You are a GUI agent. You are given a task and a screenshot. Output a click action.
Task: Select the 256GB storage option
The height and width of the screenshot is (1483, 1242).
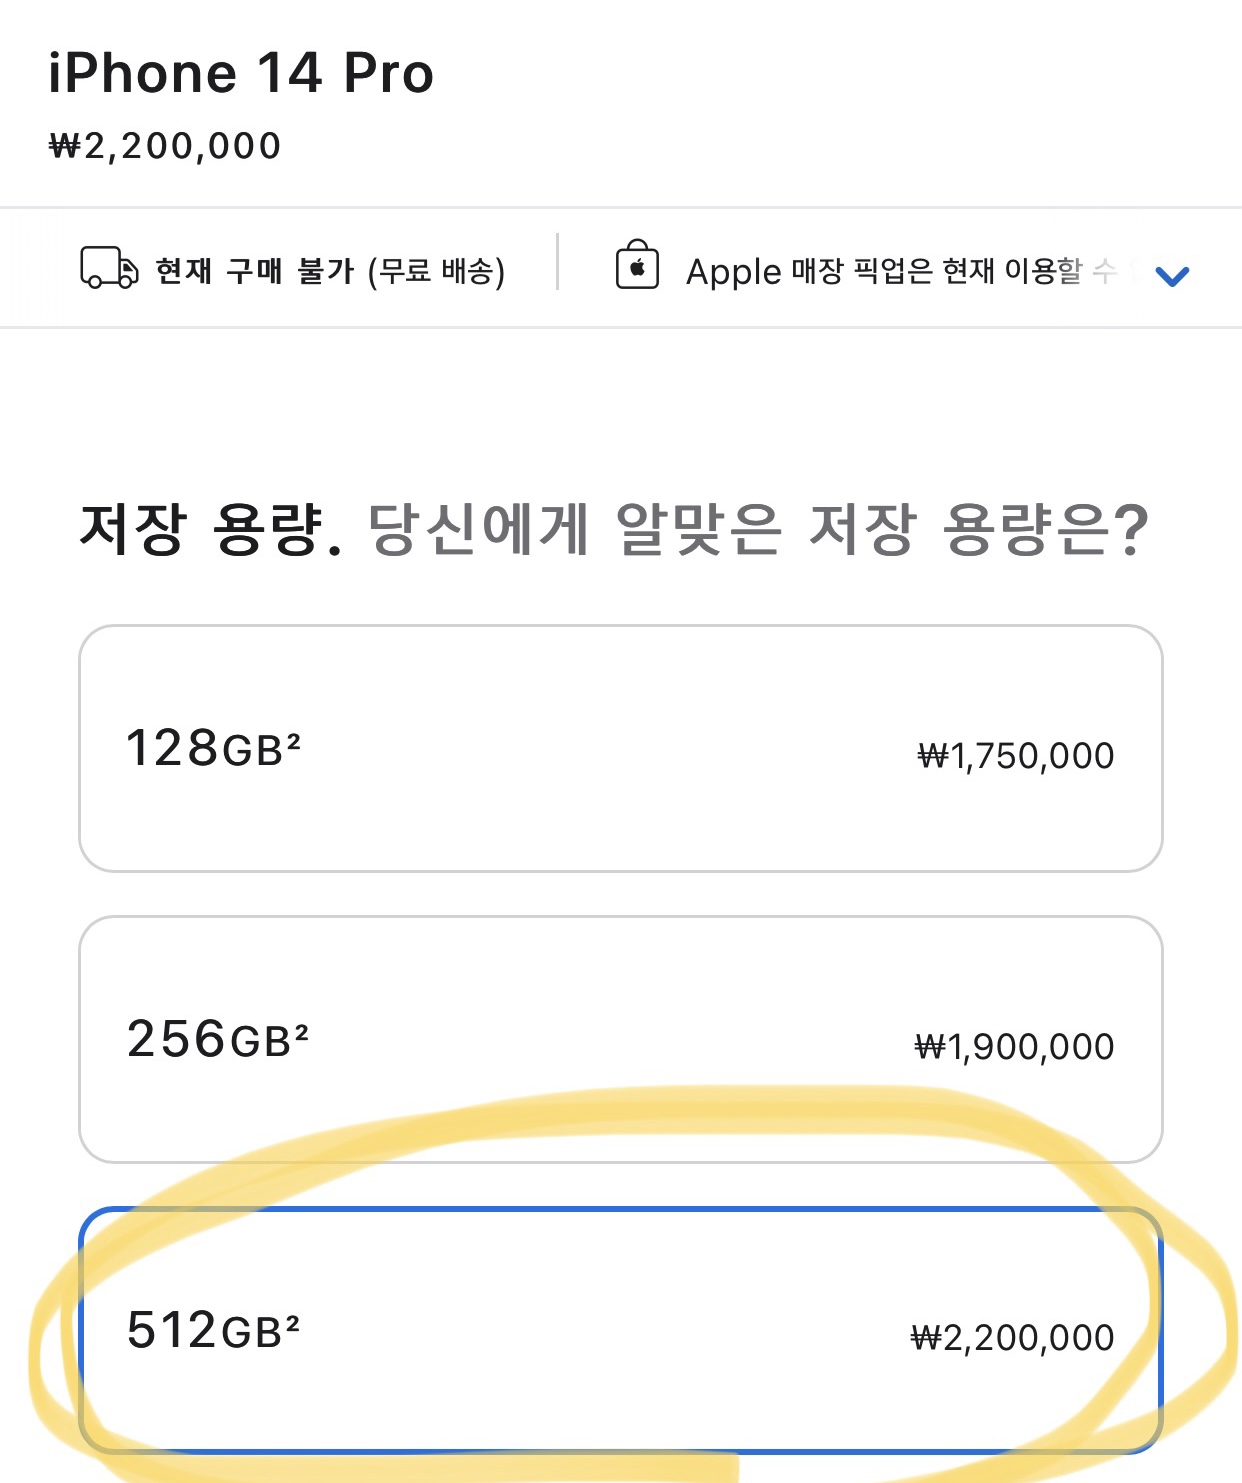620,1039
